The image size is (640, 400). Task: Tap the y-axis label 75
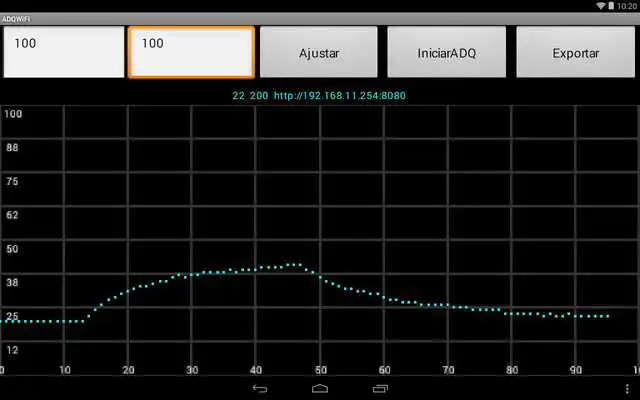coord(12,182)
